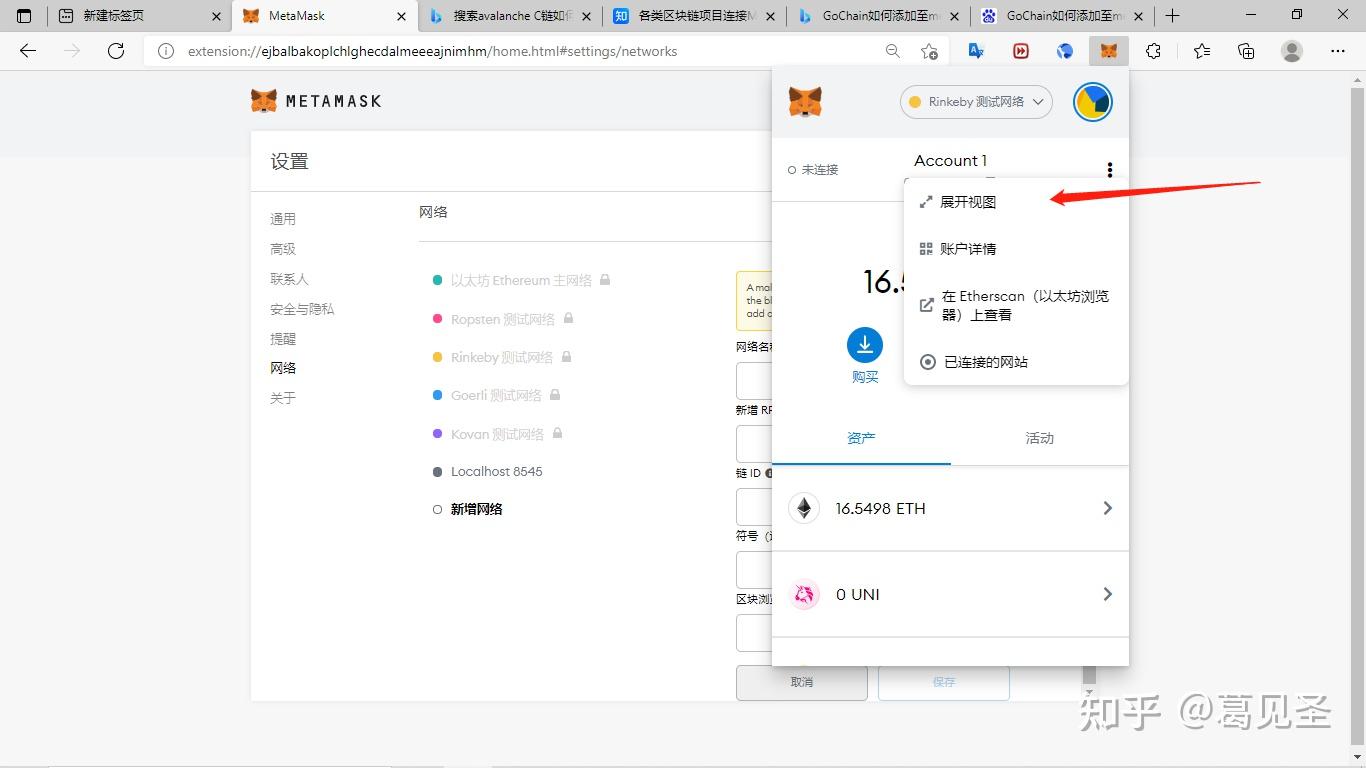Switch to the Assets tab
Image resolution: width=1366 pixels, height=768 pixels.
[x=861, y=438]
